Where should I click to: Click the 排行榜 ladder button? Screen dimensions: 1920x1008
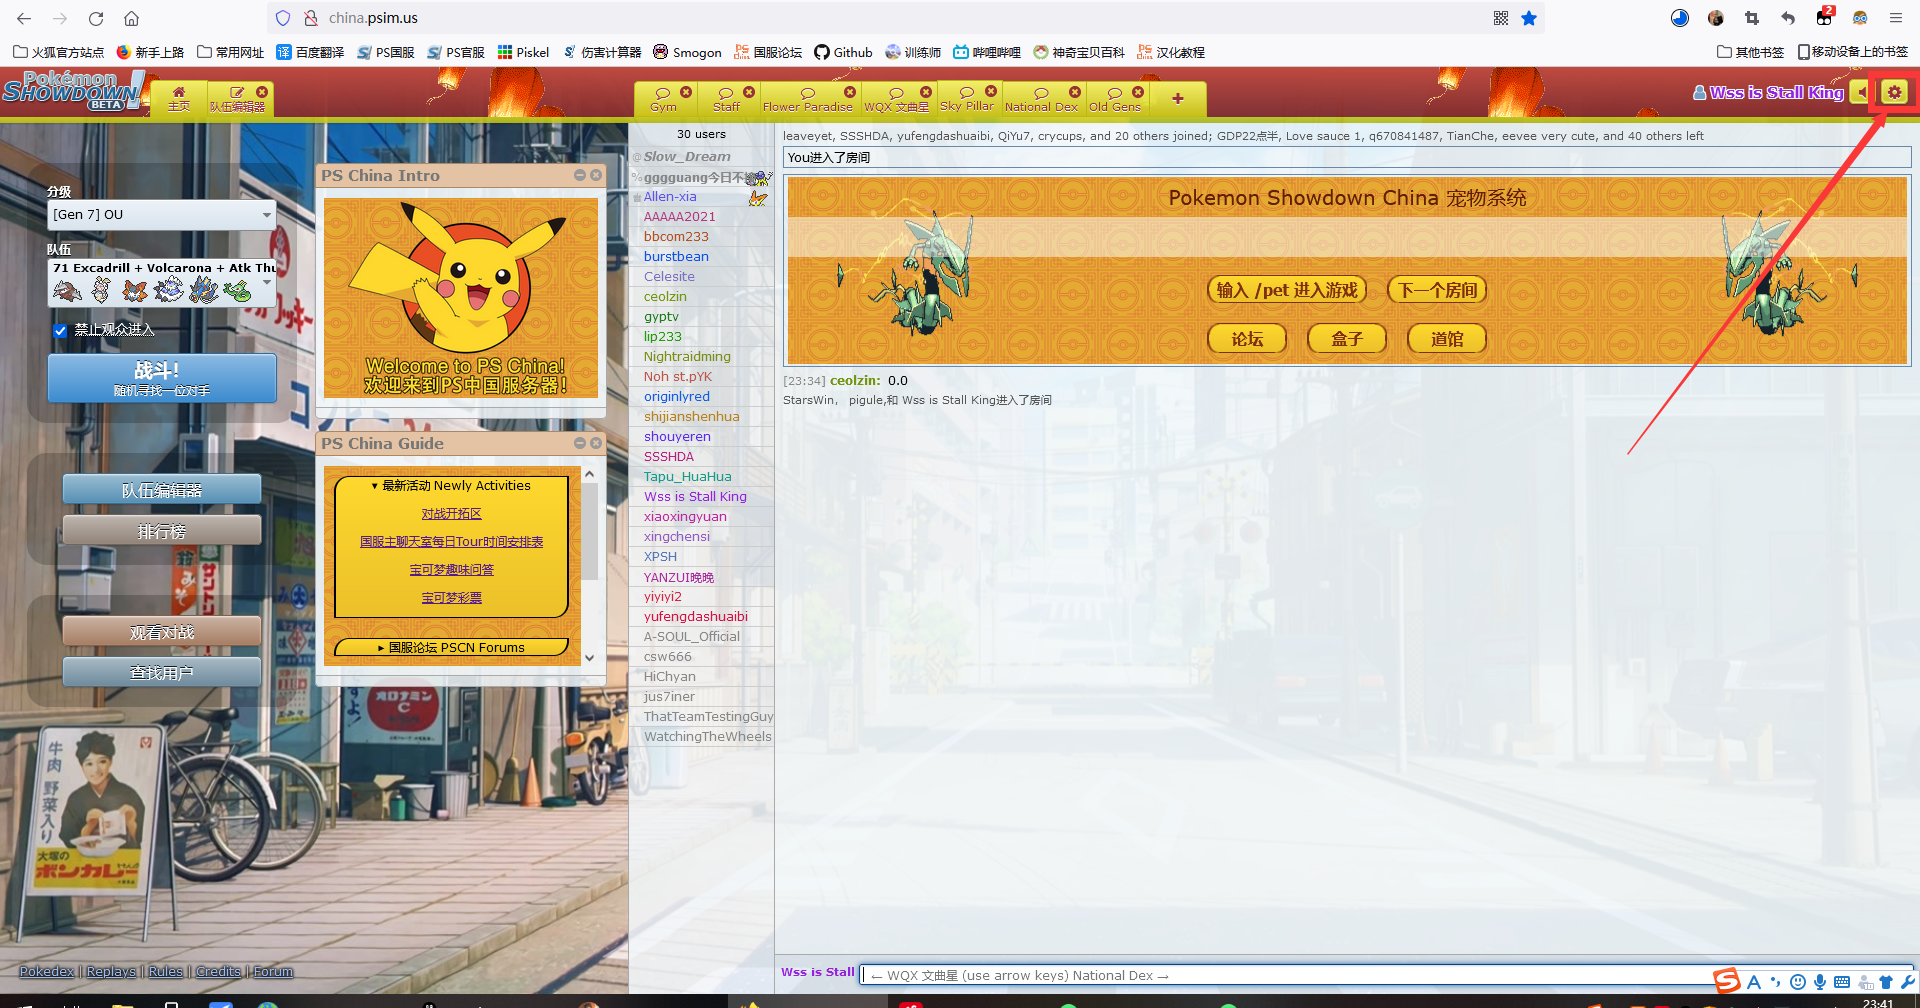[162, 530]
